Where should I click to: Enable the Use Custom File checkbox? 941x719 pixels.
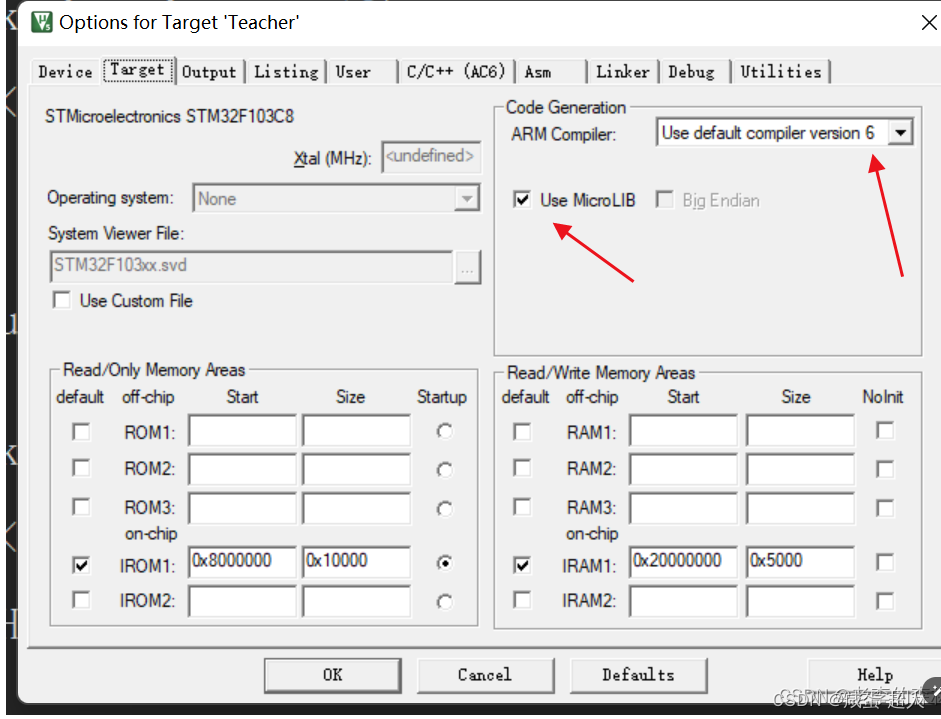61,300
